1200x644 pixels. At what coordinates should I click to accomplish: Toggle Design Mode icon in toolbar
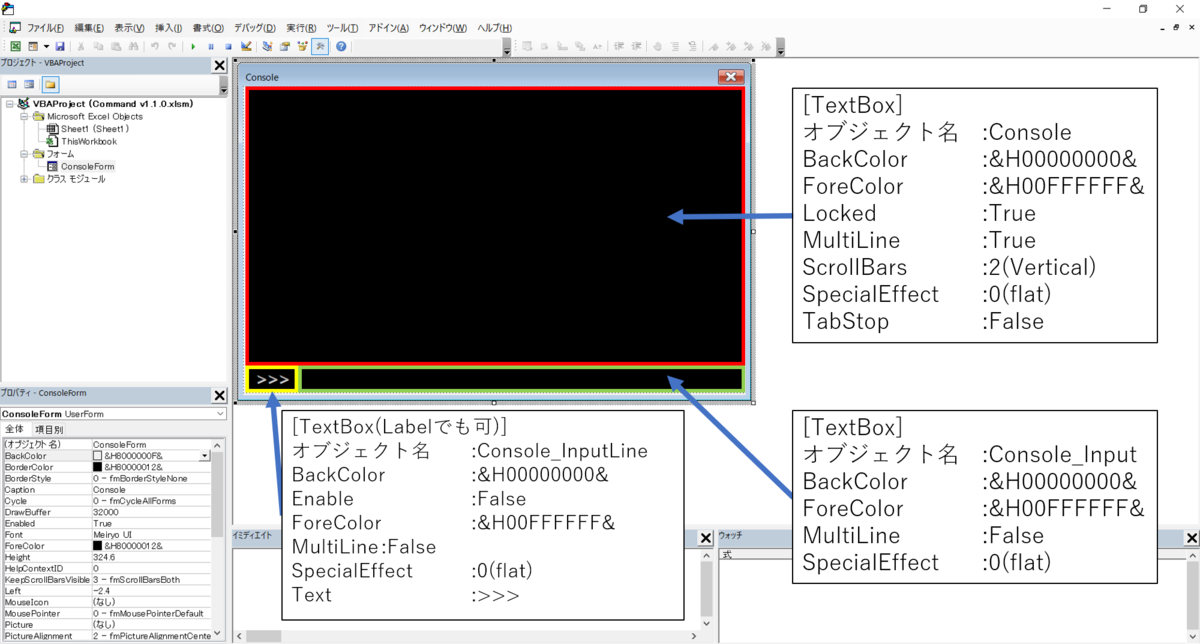pos(246,46)
